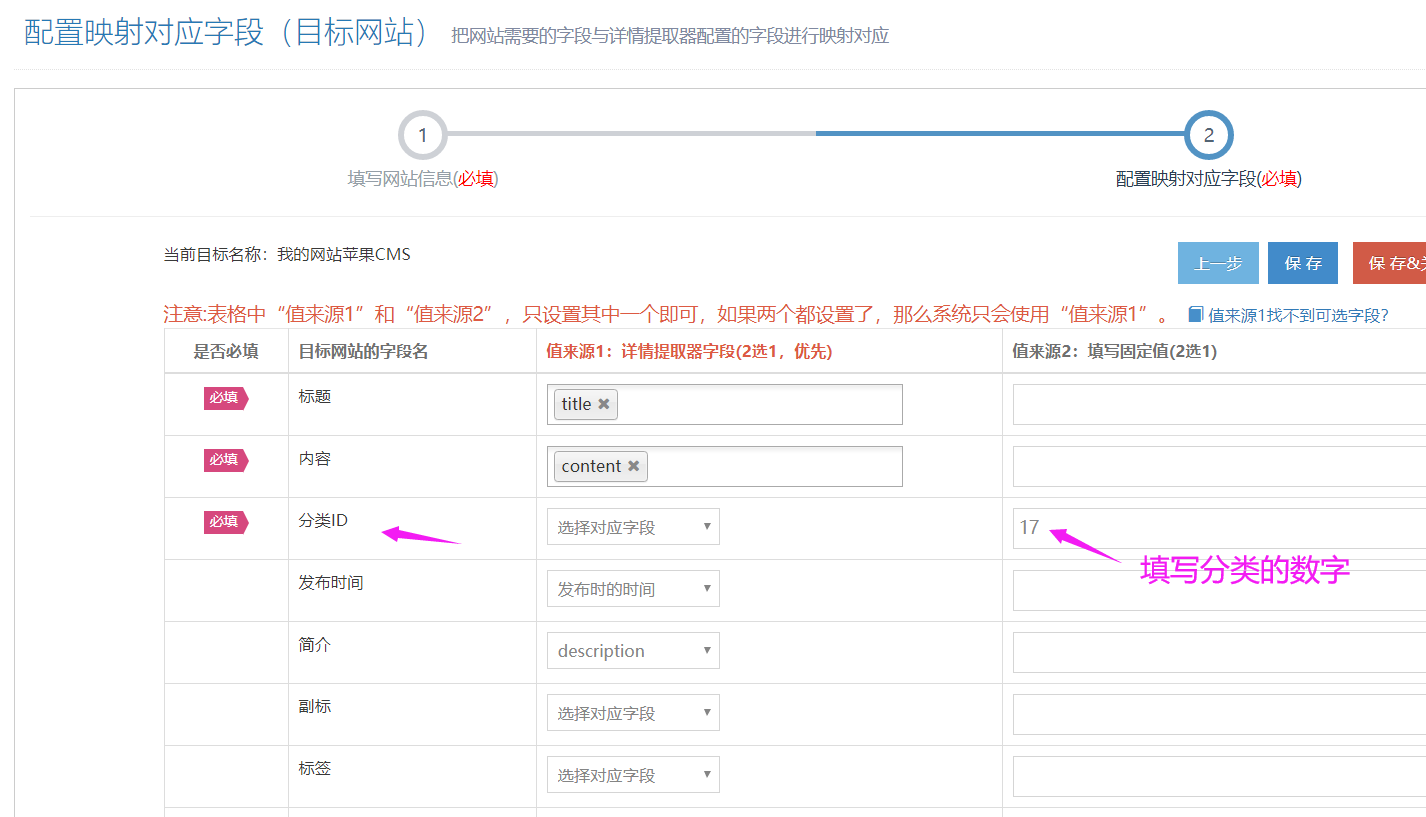Open the 值来源1找不到可选字段 help link

click(x=1298, y=315)
